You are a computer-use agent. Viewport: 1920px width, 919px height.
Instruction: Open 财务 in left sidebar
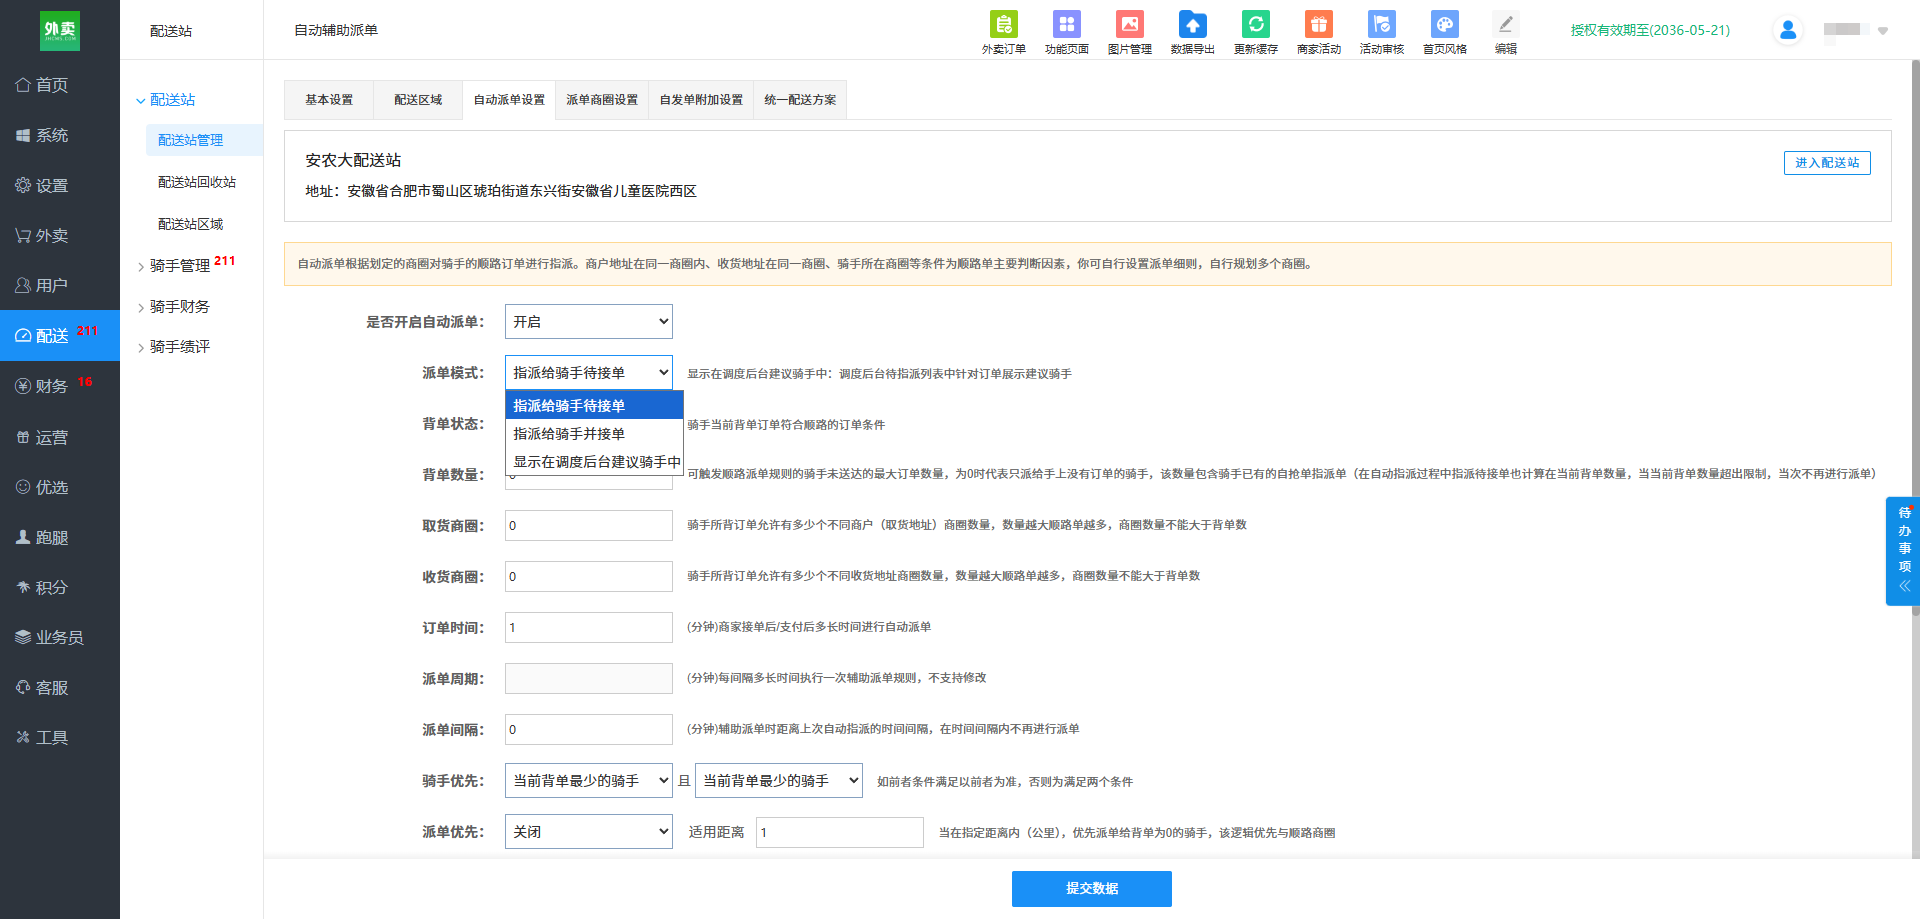coord(60,386)
